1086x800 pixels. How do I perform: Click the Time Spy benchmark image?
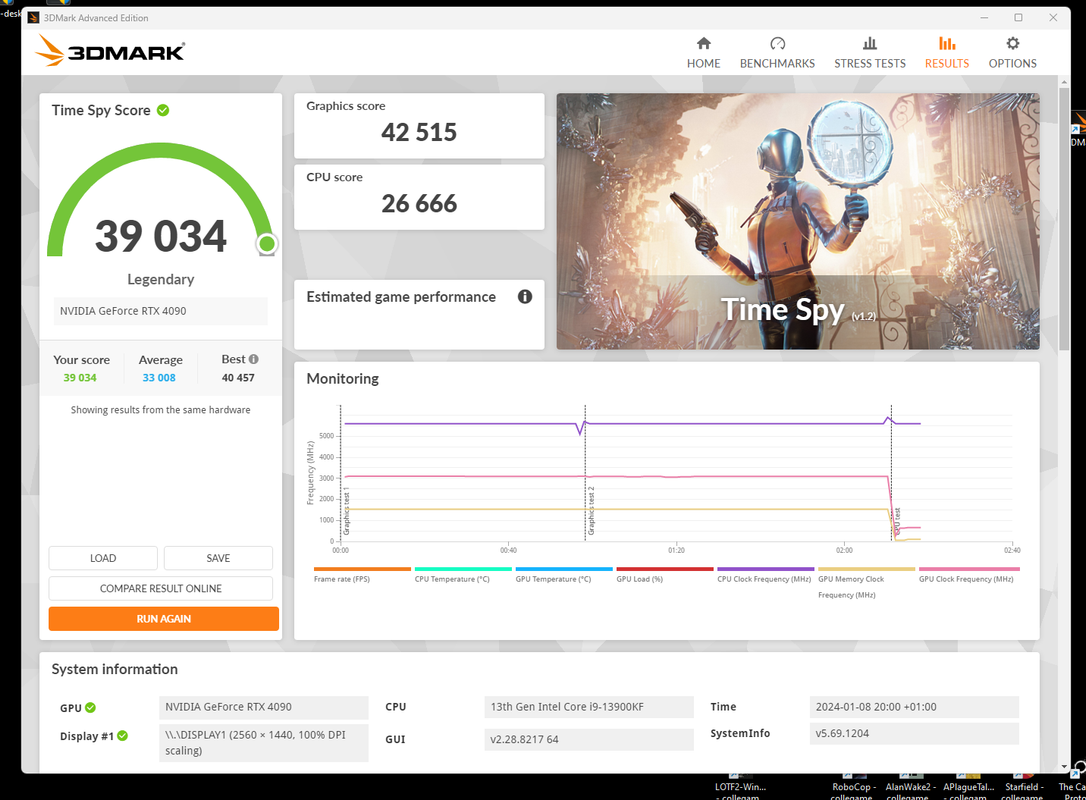coord(798,221)
